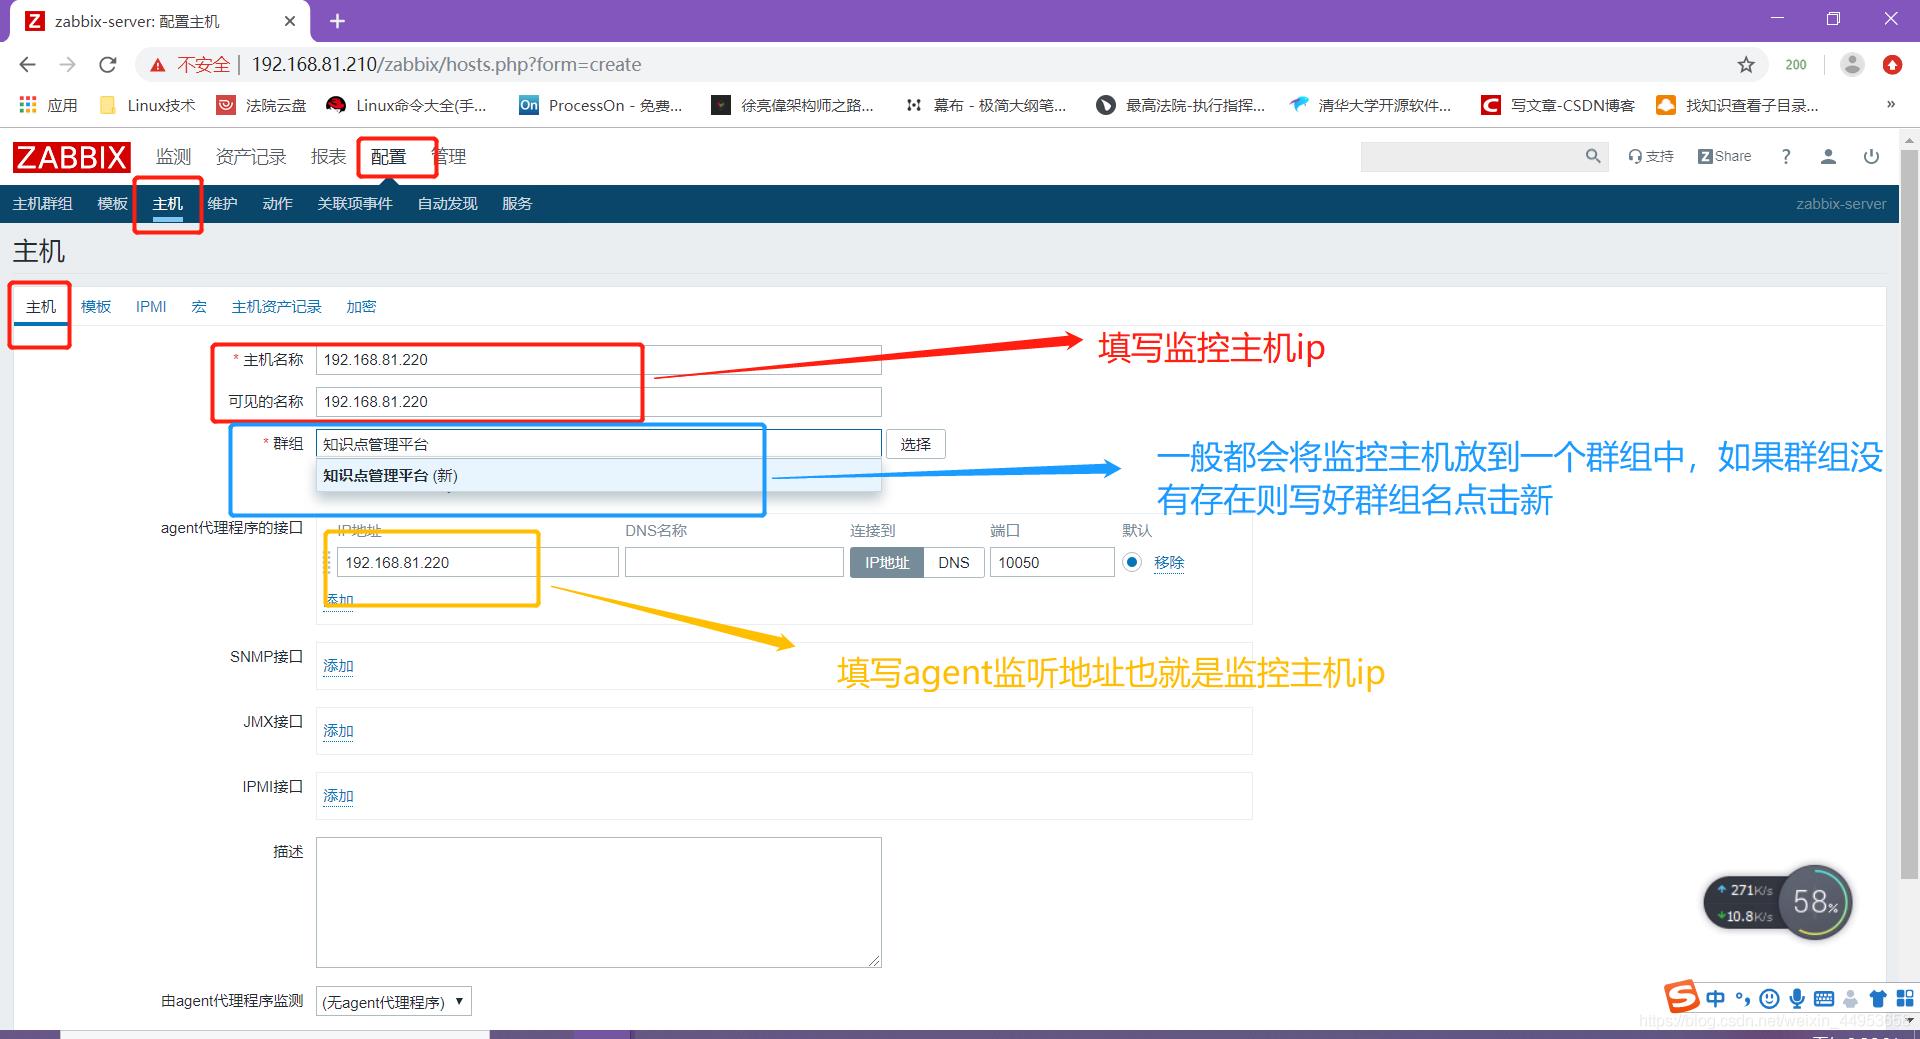This screenshot has width=1920, height=1039.
Task: Click the red extension update icon
Action: 1892,65
